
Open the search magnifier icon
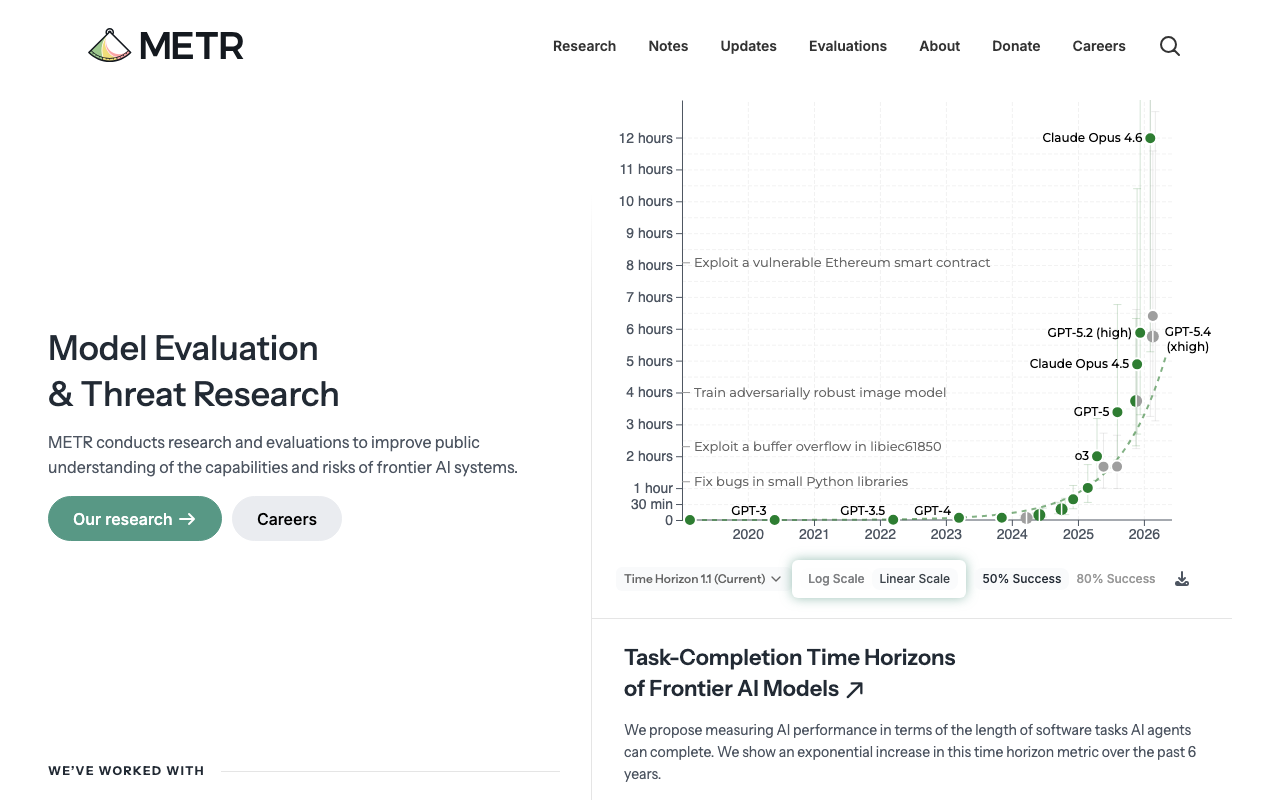1170,46
